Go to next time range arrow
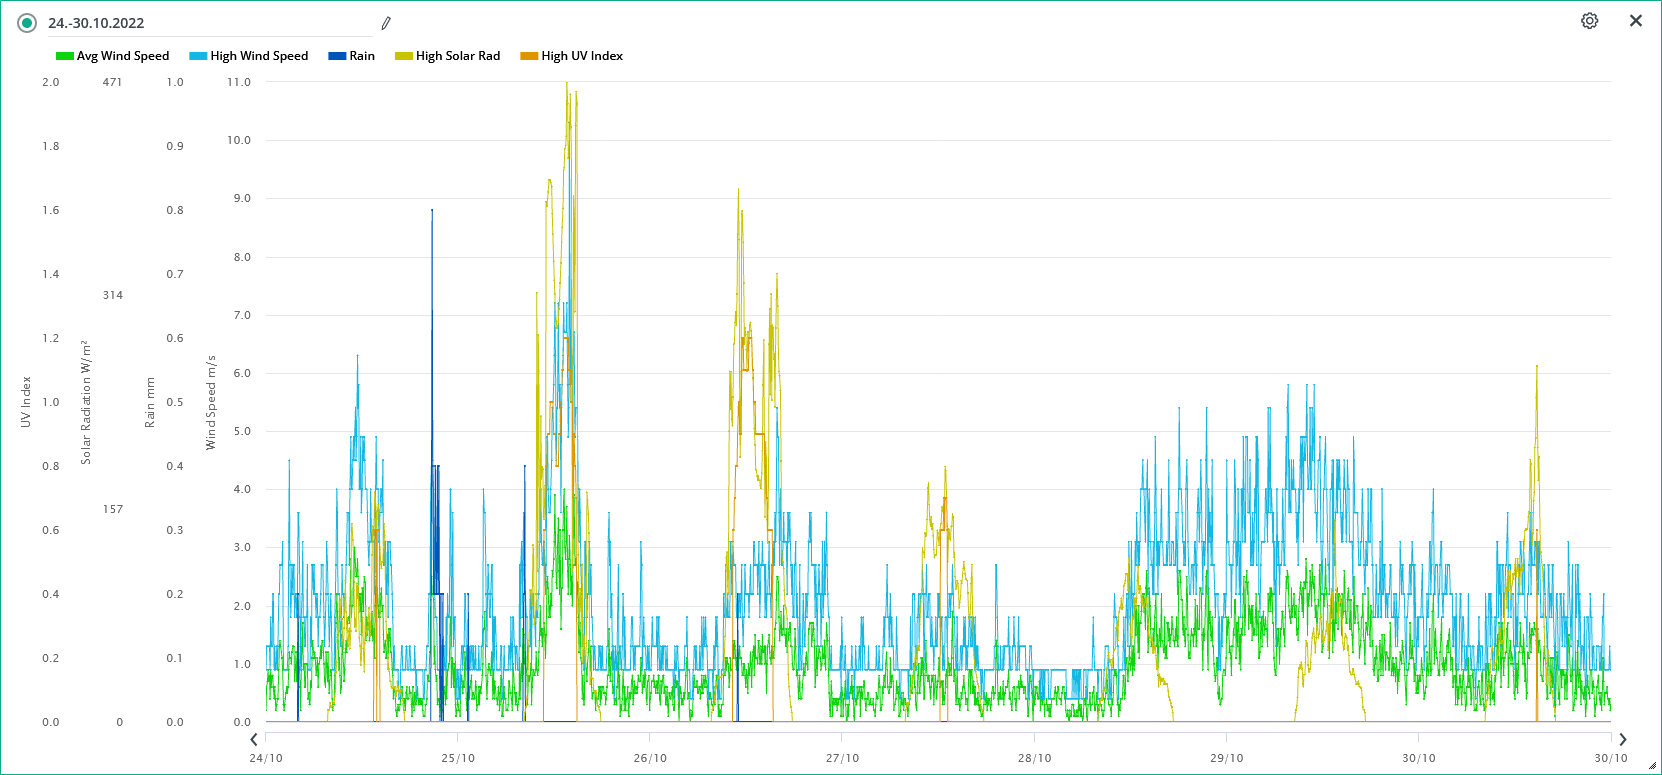Screen dimensions: 1662x775 [x=1623, y=739]
